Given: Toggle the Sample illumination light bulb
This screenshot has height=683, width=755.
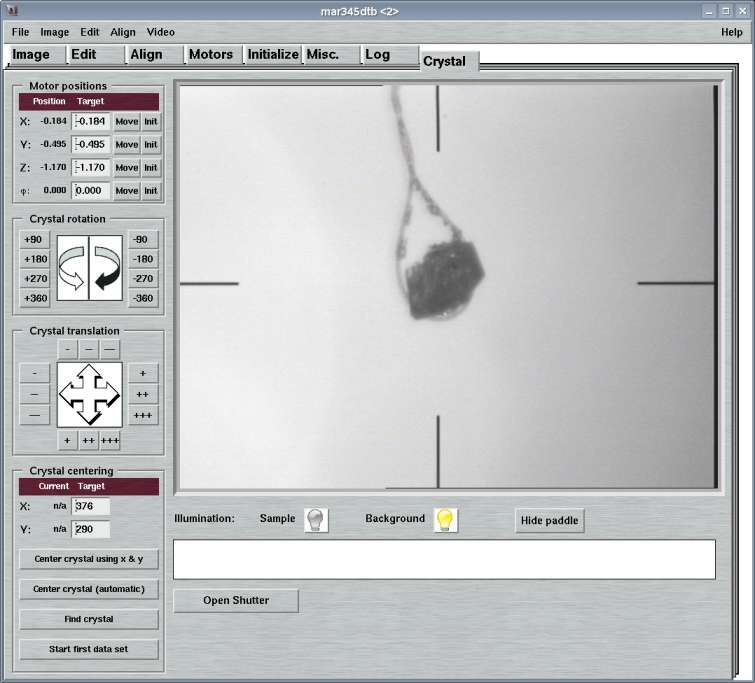Looking at the screenshot, I should click(x=316, y=520).
